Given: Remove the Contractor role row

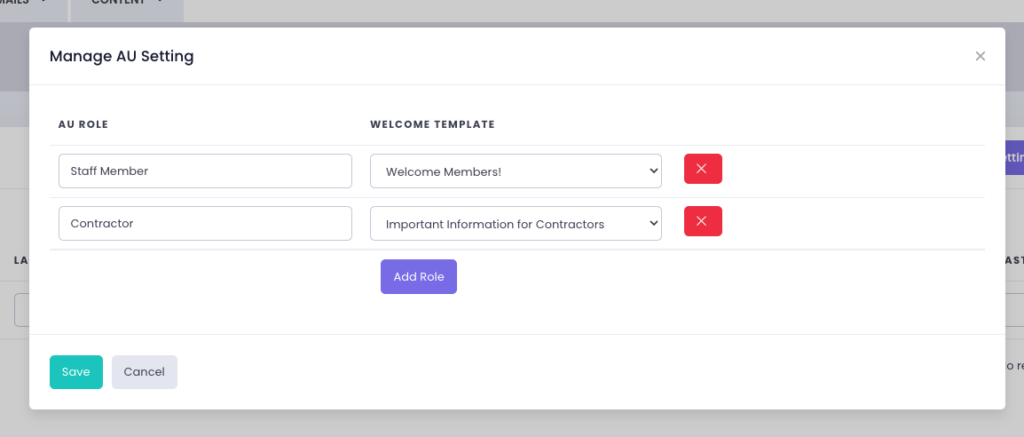Looking at the screenshot, I should [x=702, y=222].
